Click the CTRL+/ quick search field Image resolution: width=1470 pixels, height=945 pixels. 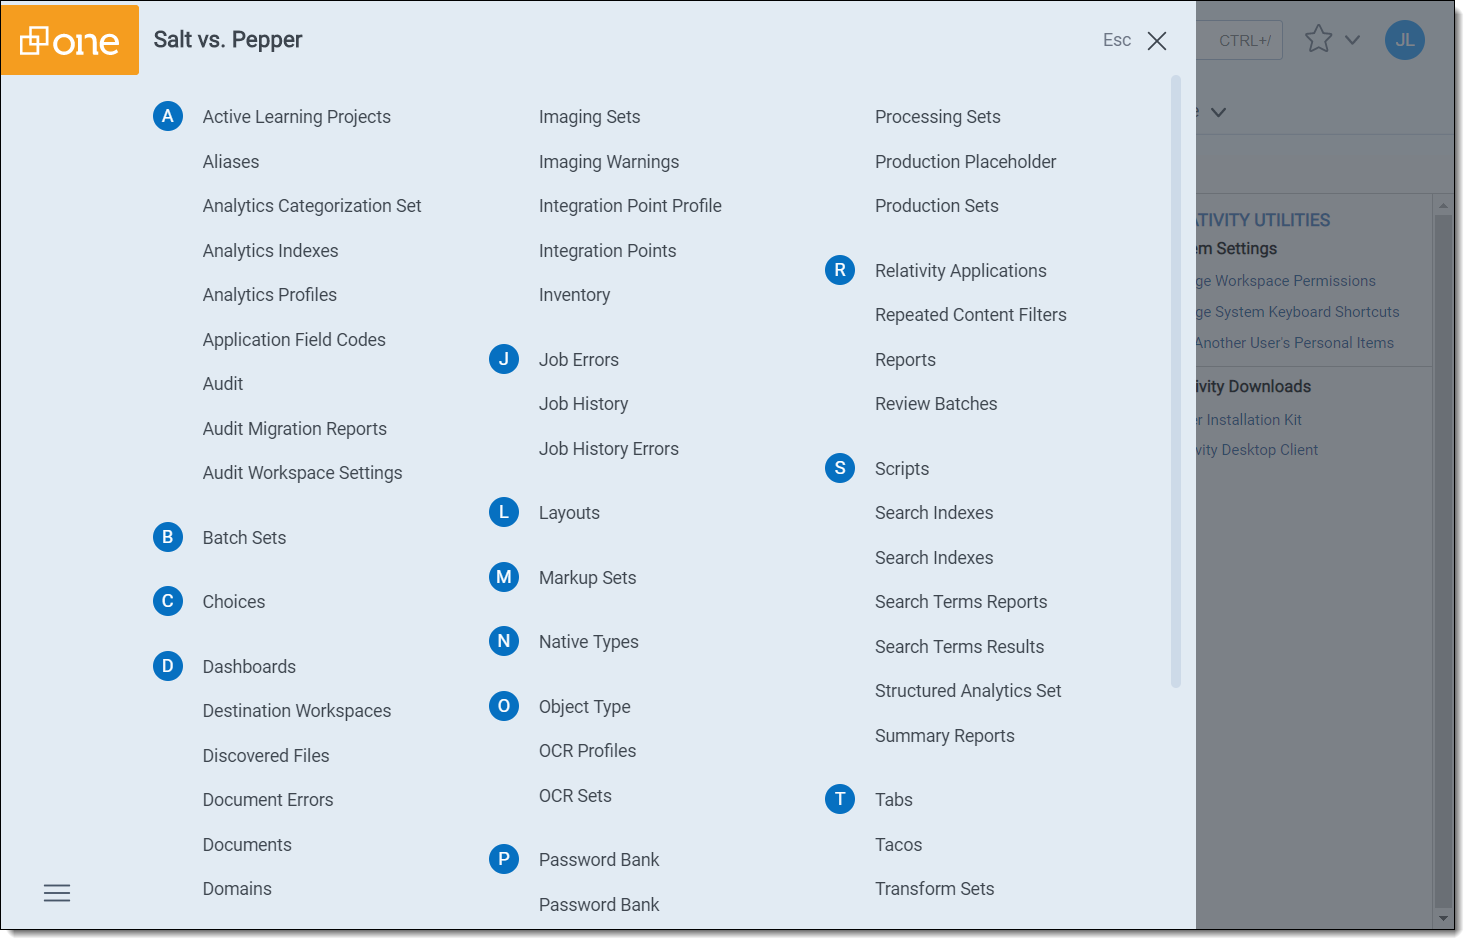(1242, 41)
